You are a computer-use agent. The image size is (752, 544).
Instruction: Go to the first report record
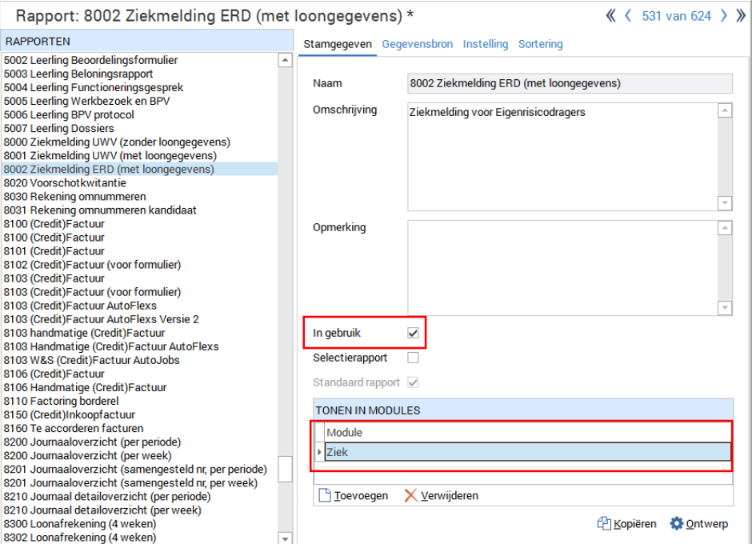pos(611,16)
